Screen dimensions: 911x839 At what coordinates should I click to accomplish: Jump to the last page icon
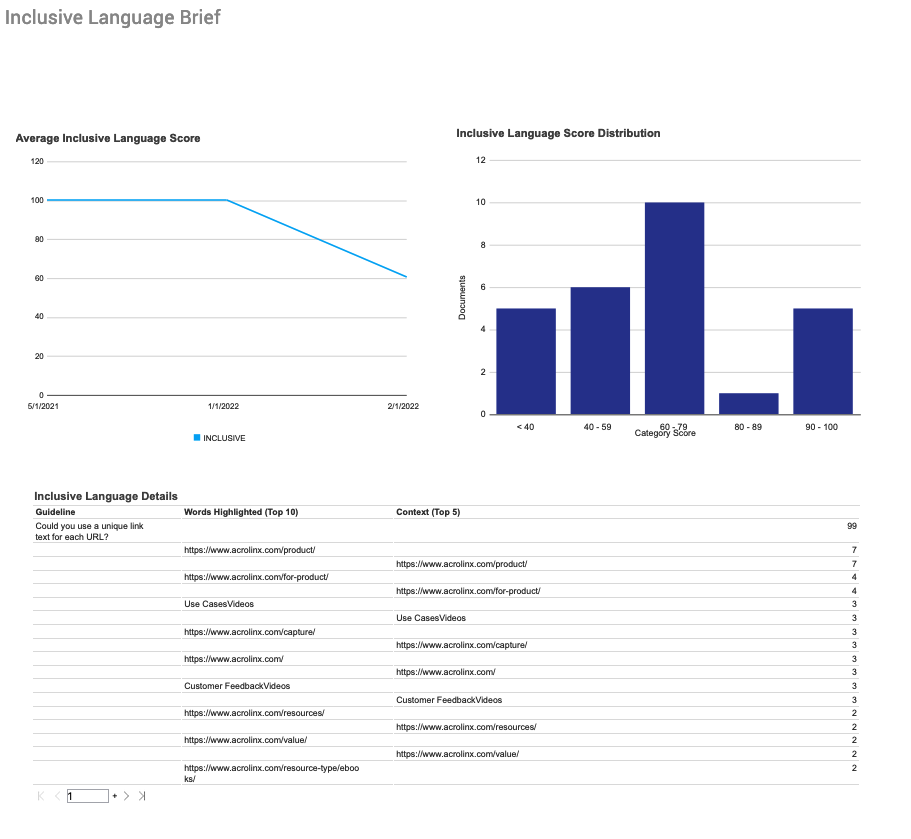point(143,796)
